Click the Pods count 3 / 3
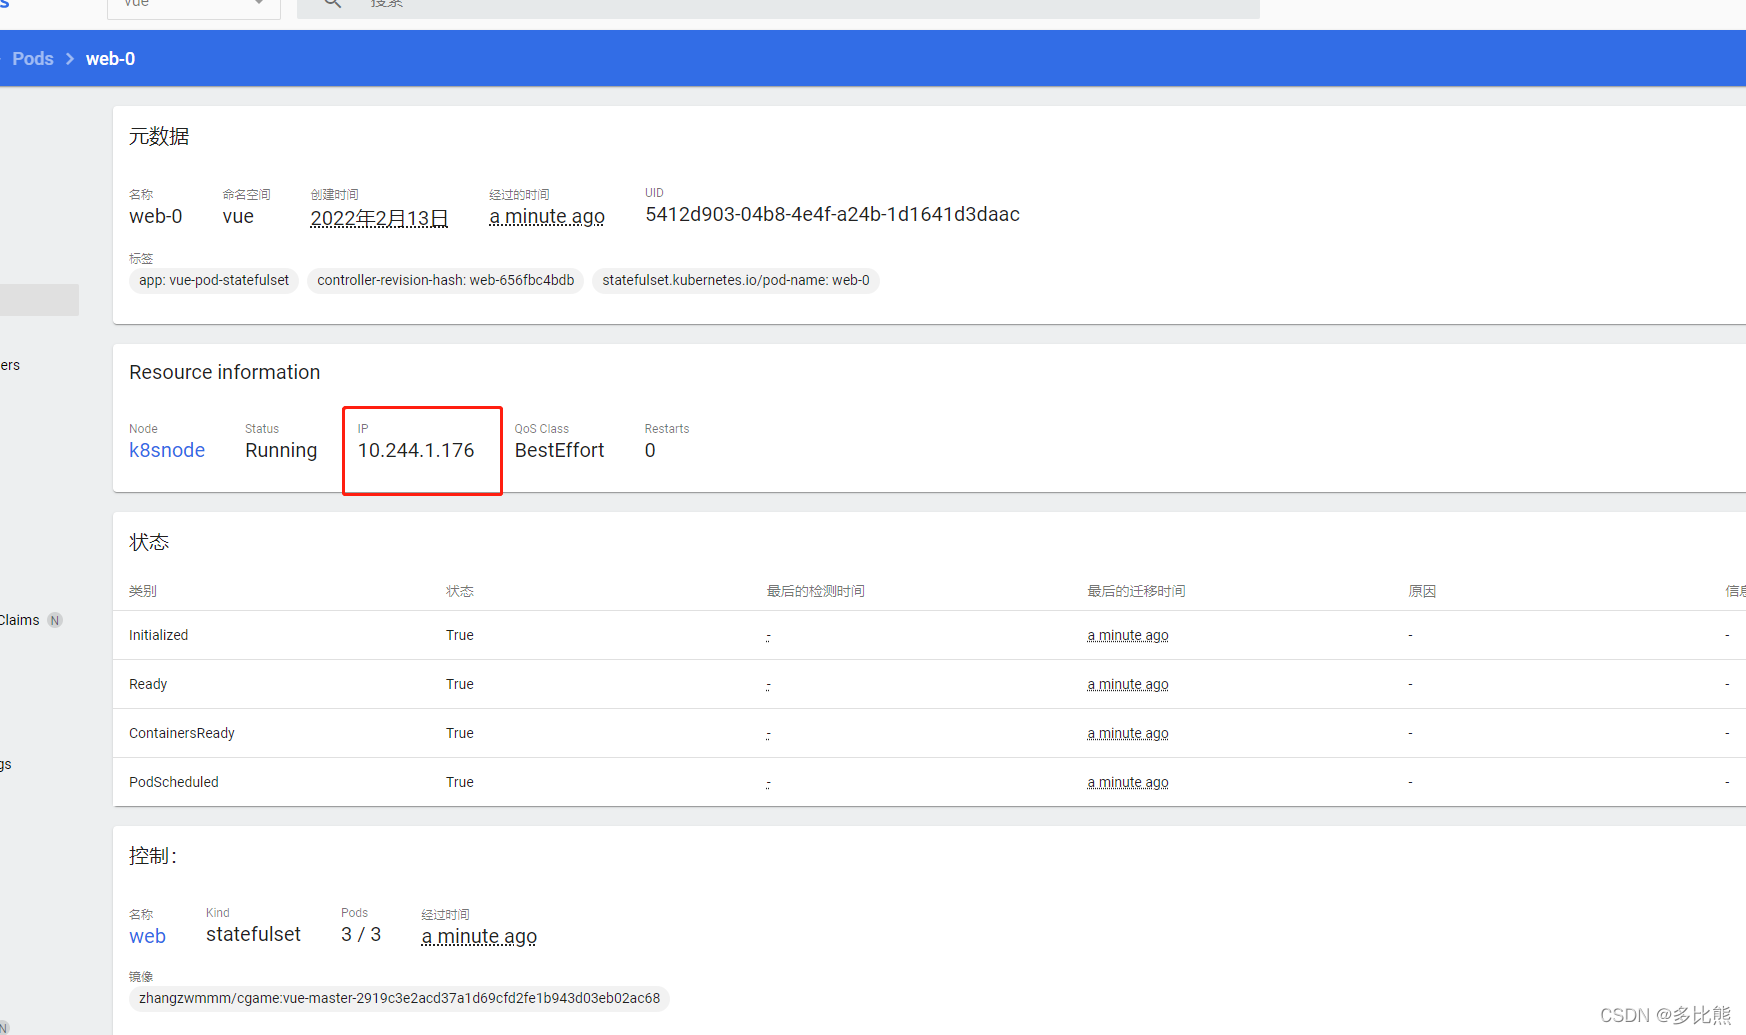The image size is (1746, 1035). click(x=361, y=934)
